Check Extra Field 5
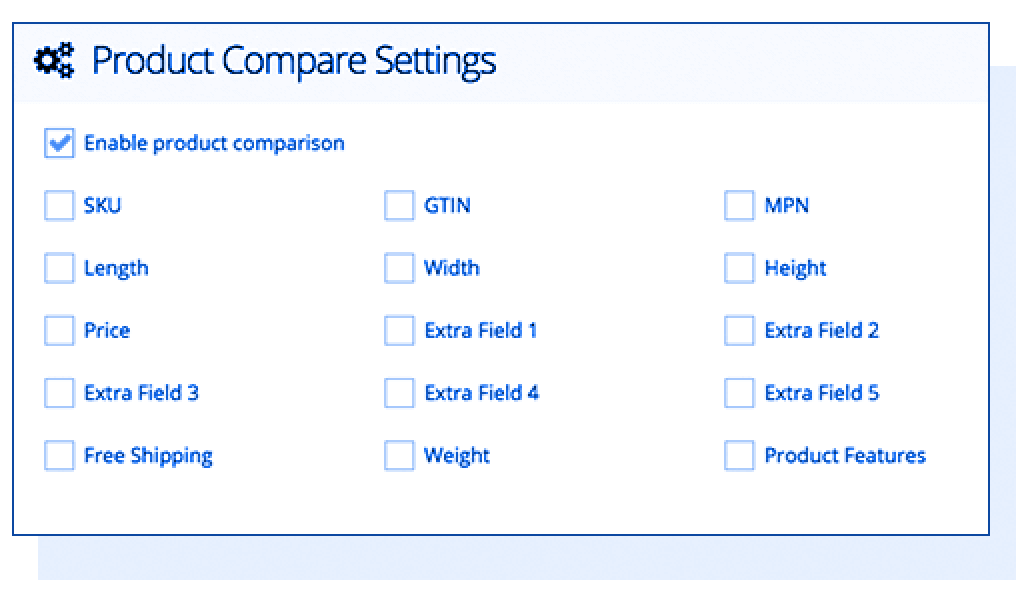The height and width of the screenshot is (596, 1024). [x=738, y=393]
